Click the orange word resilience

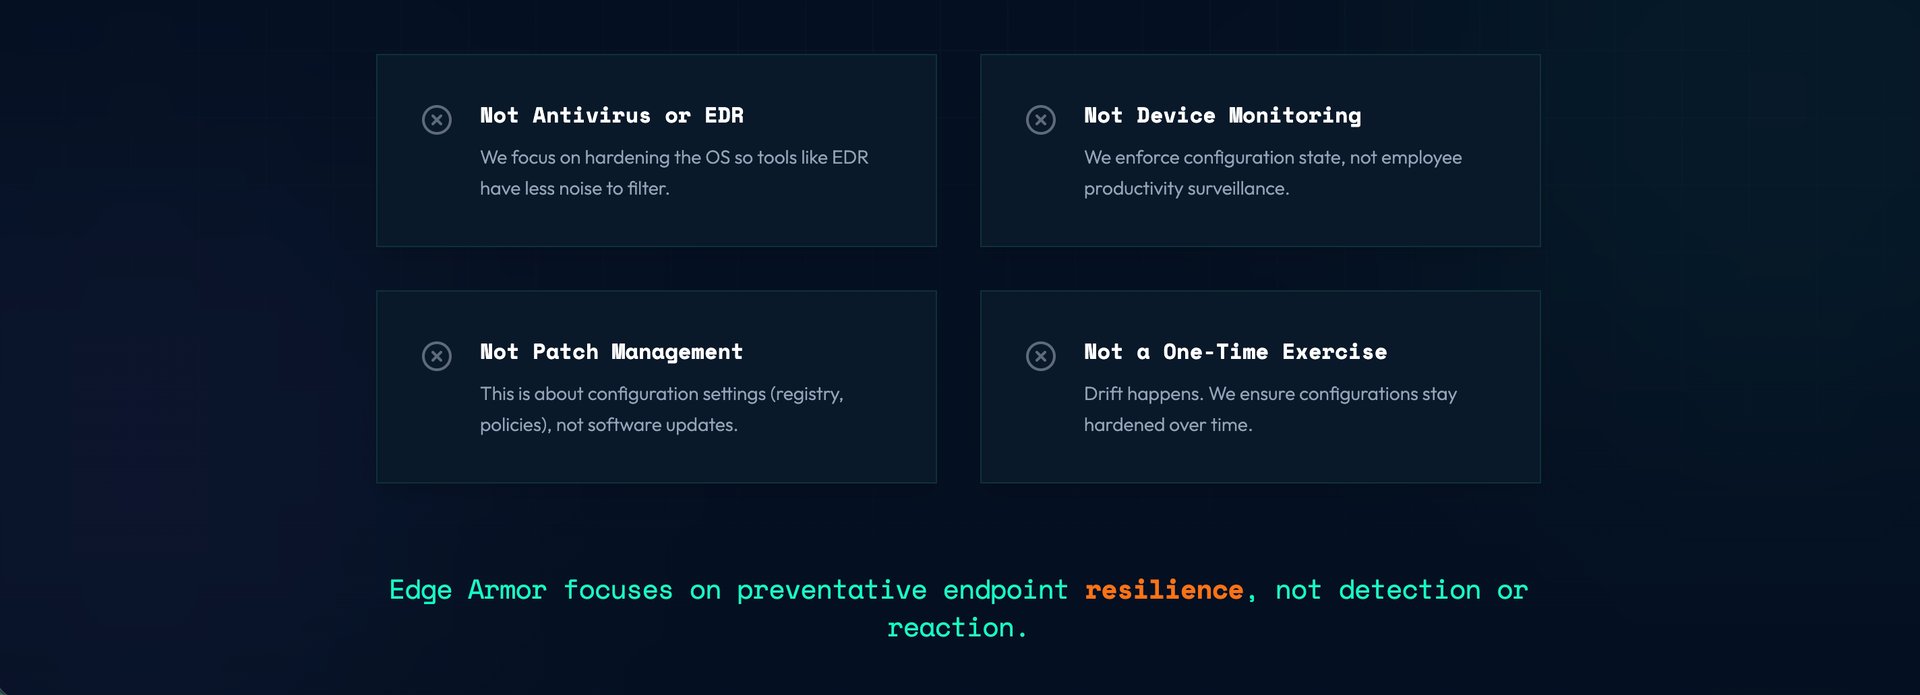[x=1164, y=590]
